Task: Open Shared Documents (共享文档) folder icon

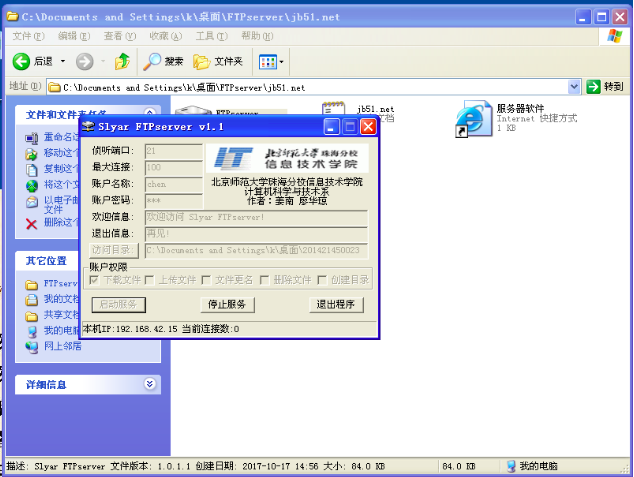Action: pyautogui.click(x=31, y=316)
